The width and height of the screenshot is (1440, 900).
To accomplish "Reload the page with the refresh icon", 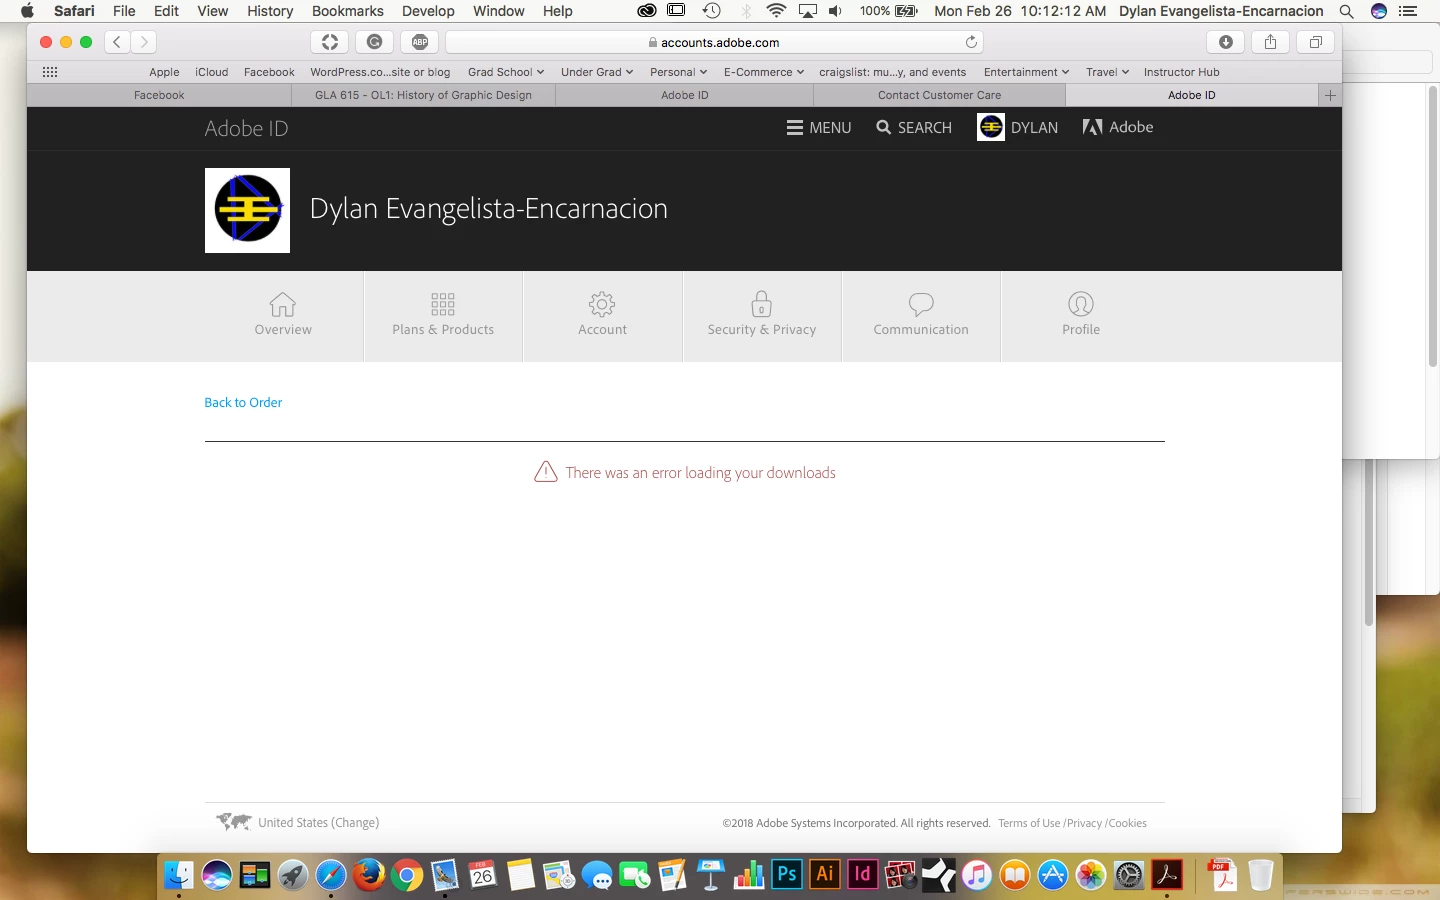I will (x=971, y=42).
